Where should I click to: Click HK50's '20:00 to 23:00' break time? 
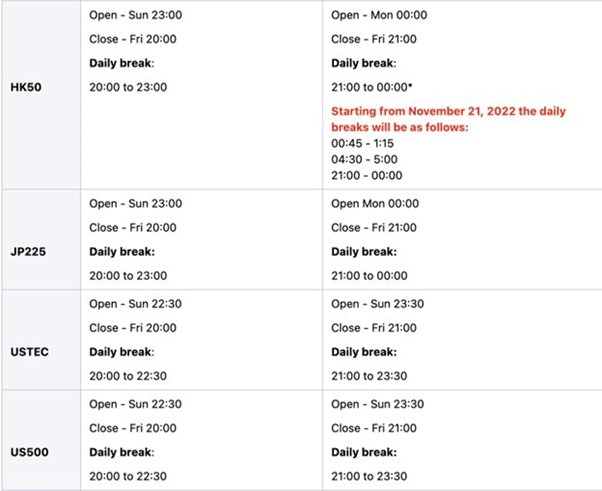point(128,87)
